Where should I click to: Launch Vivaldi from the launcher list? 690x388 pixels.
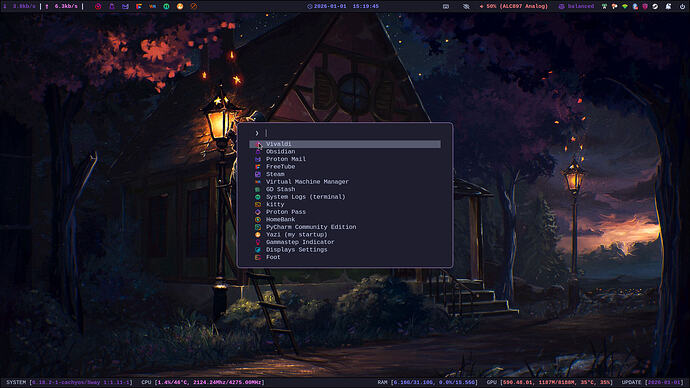tap(345, 144)
